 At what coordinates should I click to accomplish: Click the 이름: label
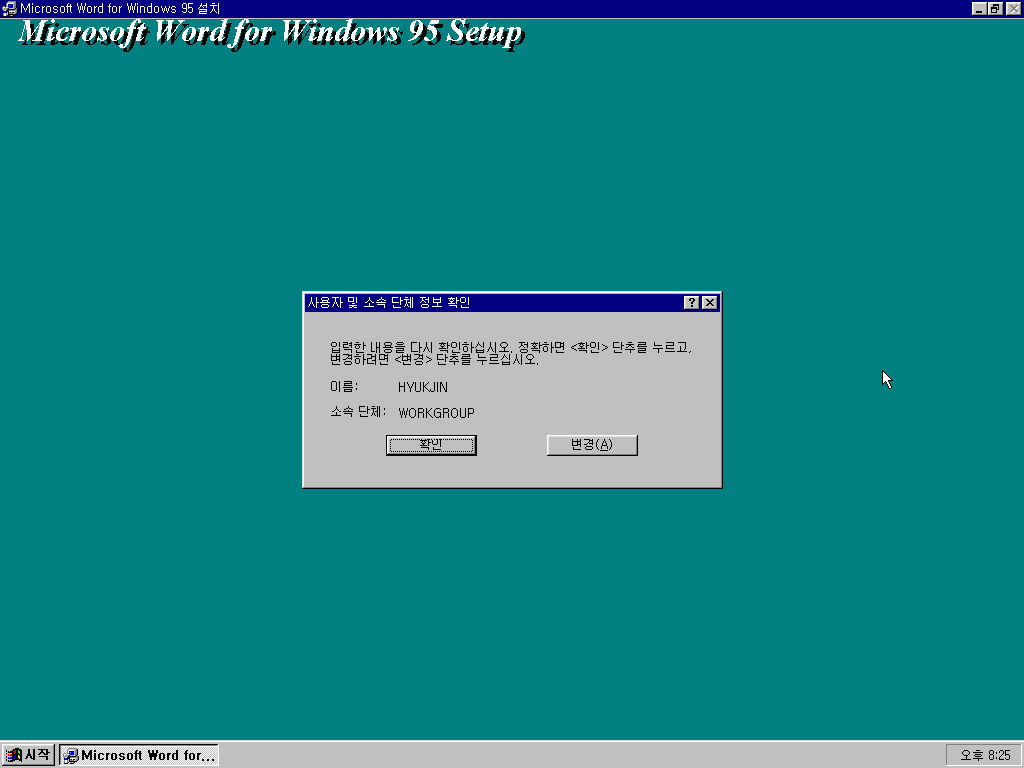click(x=344, y=387)
